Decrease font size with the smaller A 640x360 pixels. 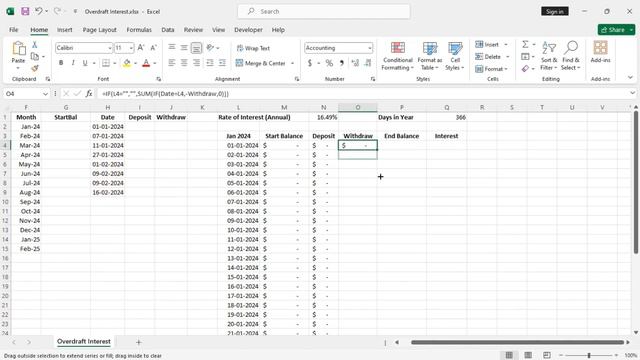click(x=153, y=48)
